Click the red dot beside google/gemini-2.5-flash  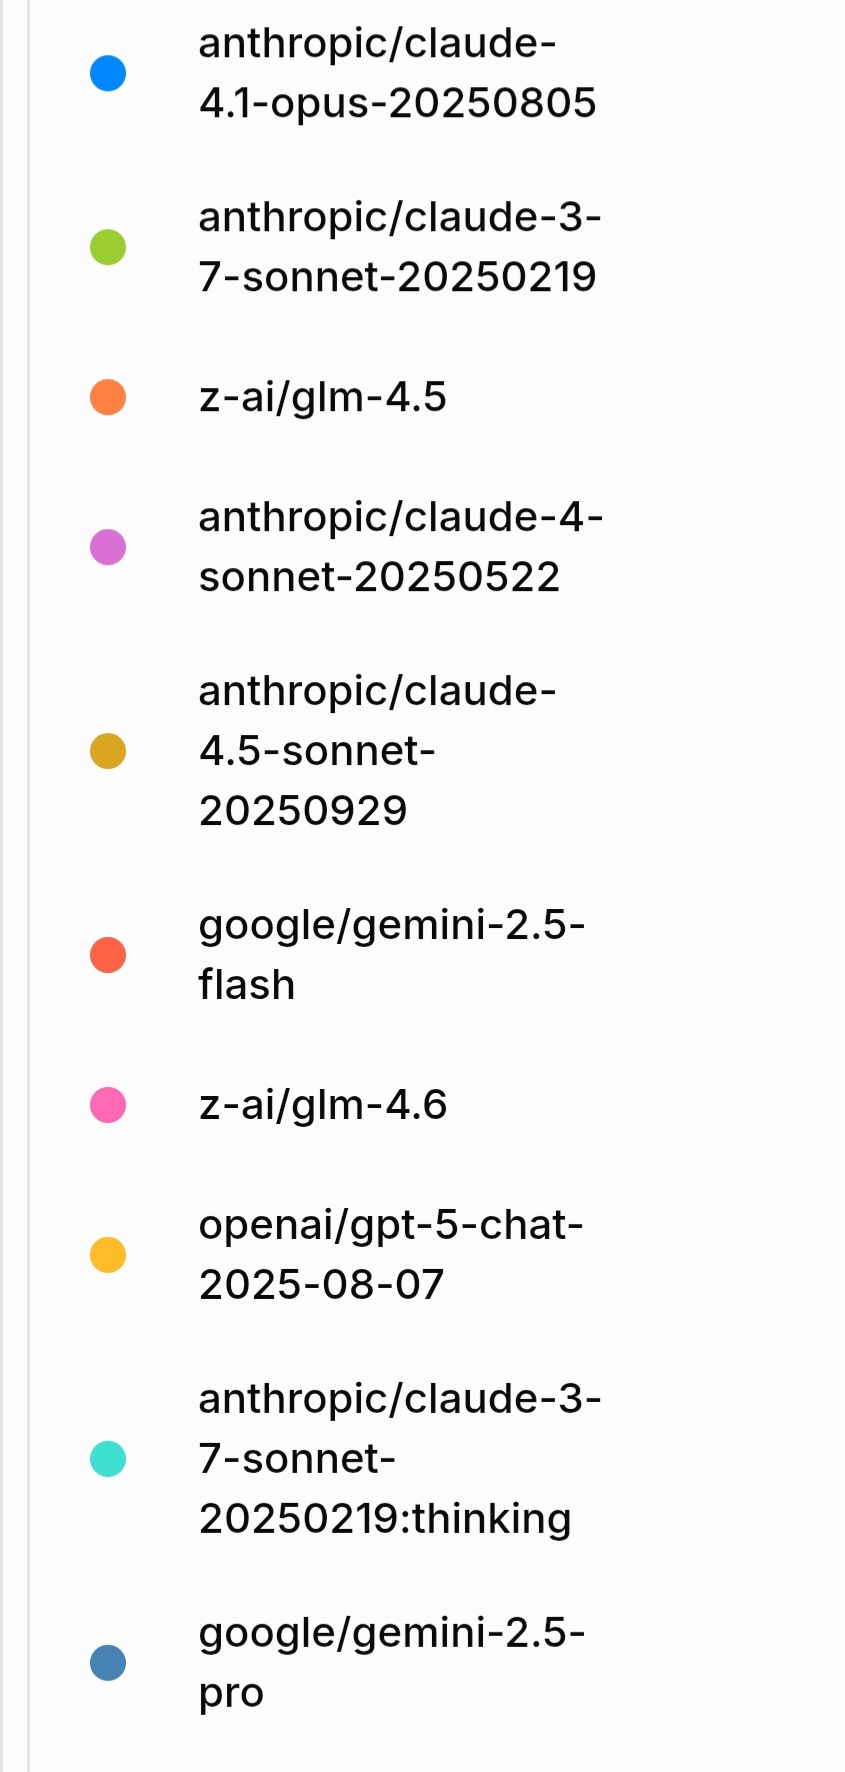[108, 955]
